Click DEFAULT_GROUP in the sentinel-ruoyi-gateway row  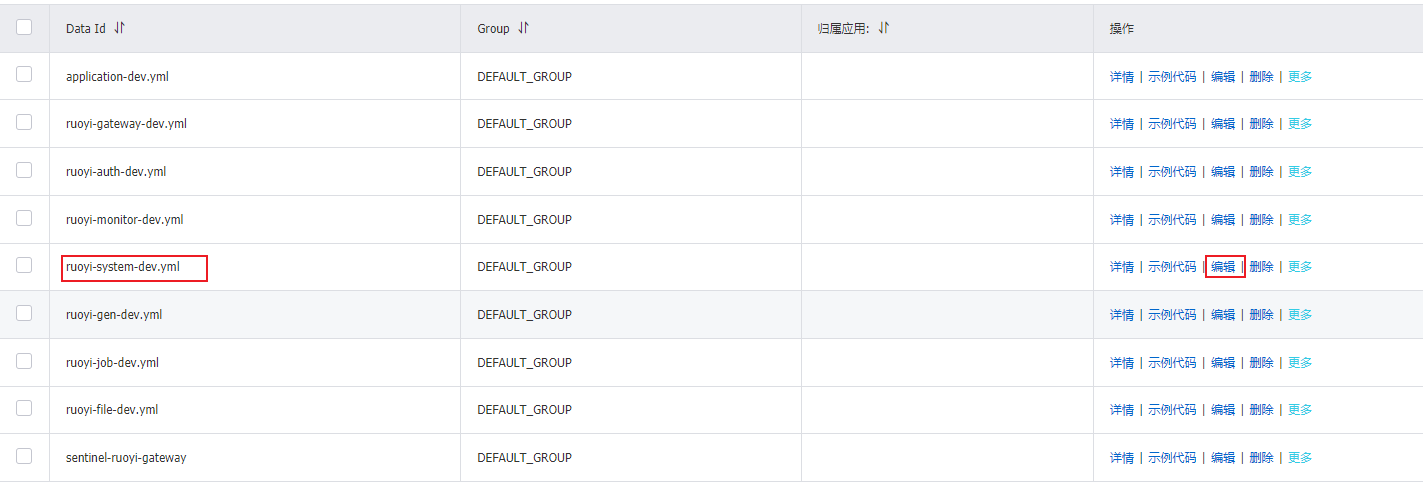[524, 458]
